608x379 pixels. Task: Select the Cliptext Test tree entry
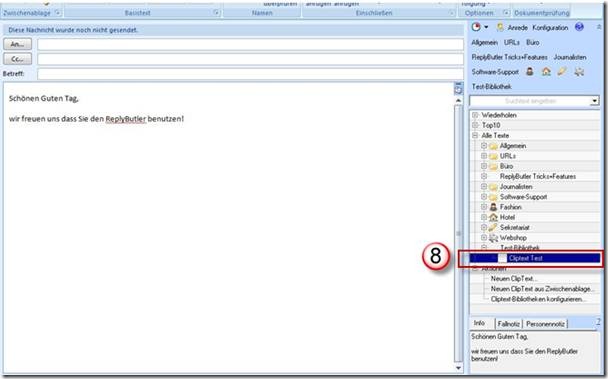[535, 258]
